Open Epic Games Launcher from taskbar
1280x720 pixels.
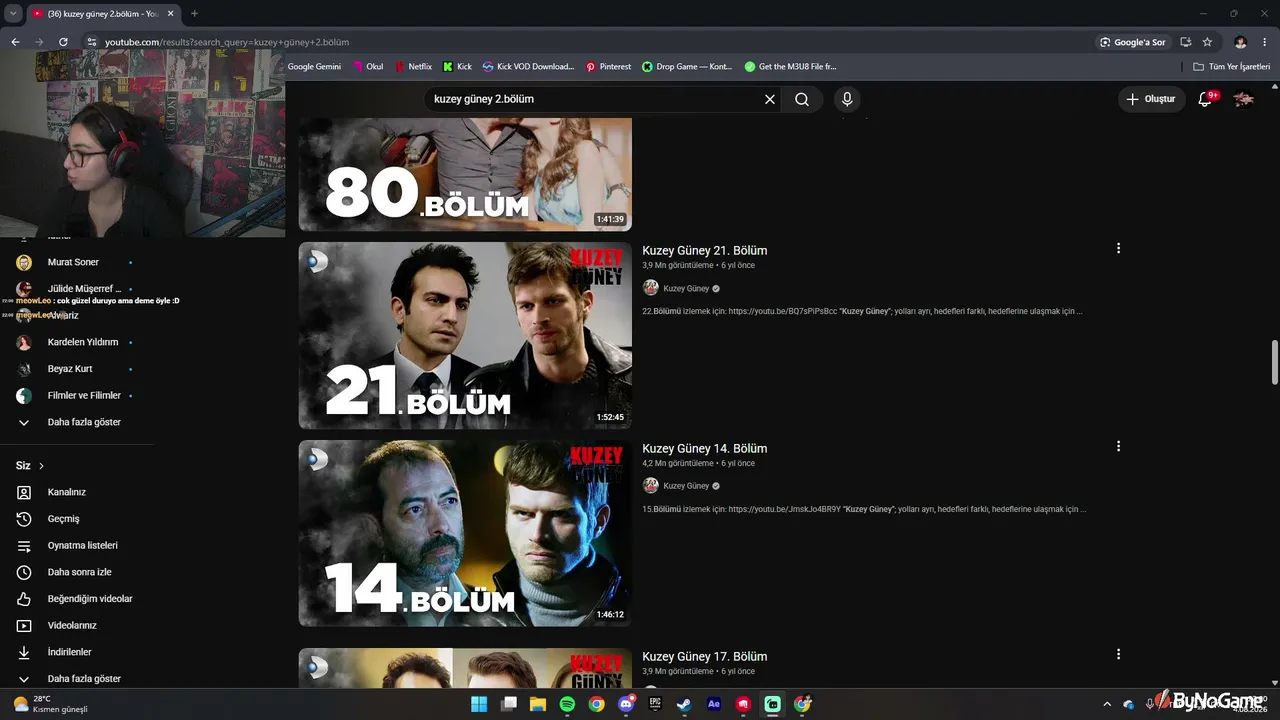tap(655, 704)
